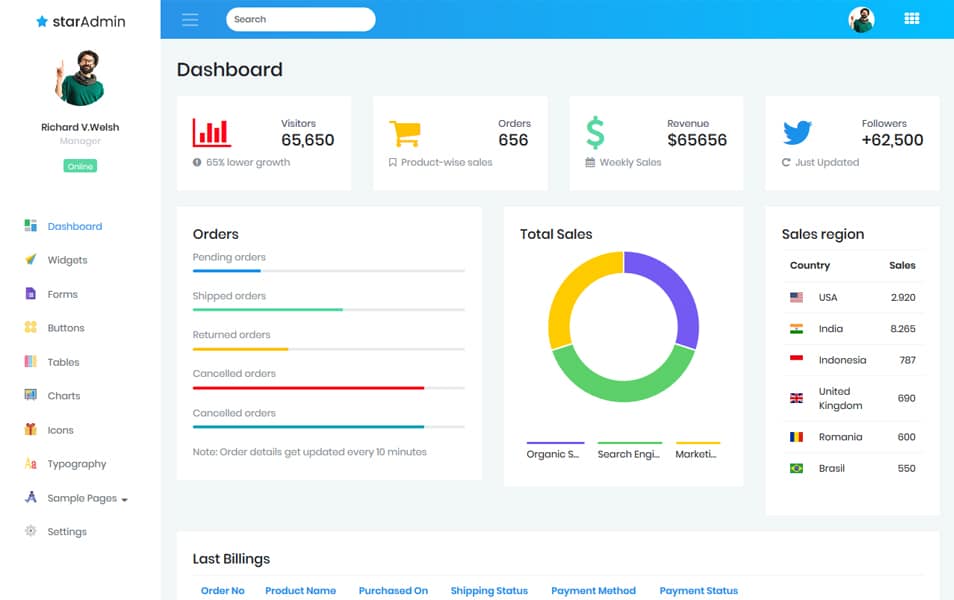Click into the Search input field
This screenshot has height=600, width=954.
click(300, 19)
